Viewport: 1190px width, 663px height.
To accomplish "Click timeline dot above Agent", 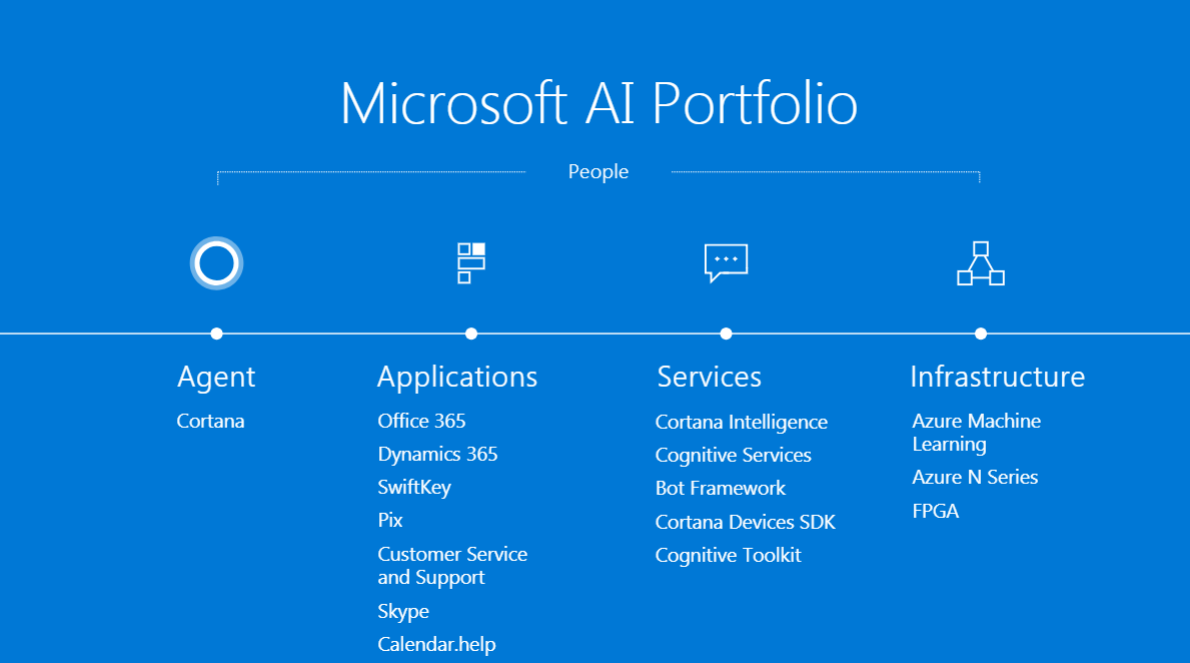I will click(x=216, y=334).
